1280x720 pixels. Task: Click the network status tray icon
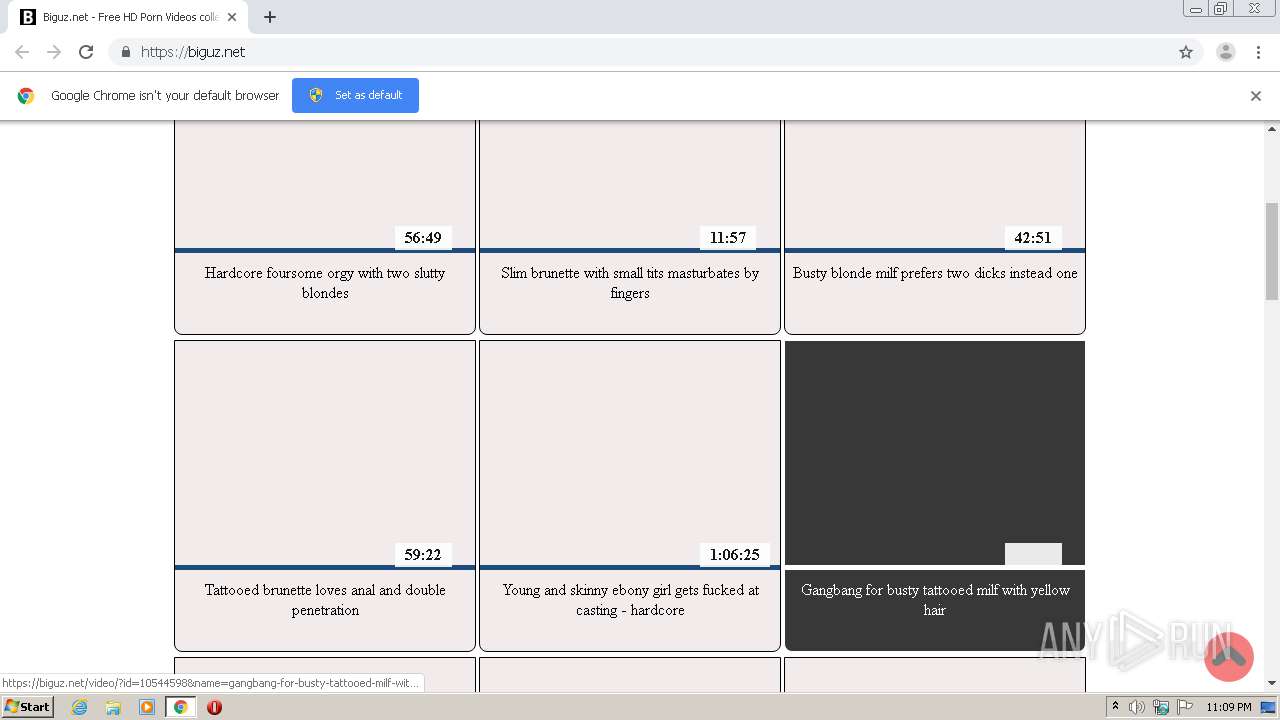(1160, 707)
